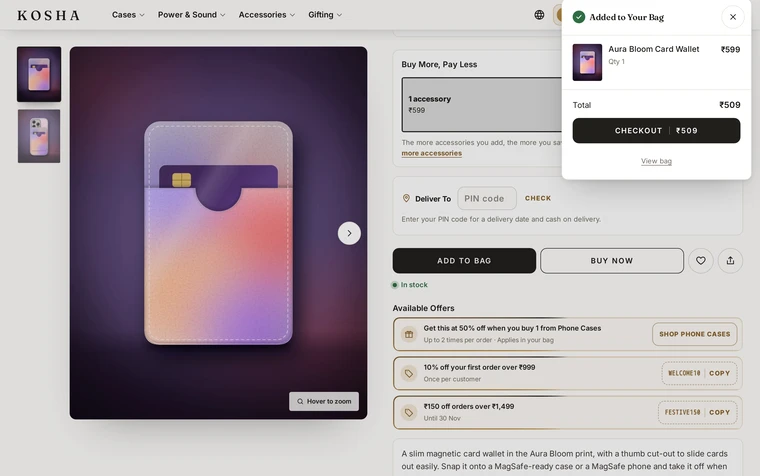Click '10% off your first order over ₹999'

click(x=479, y=367)
